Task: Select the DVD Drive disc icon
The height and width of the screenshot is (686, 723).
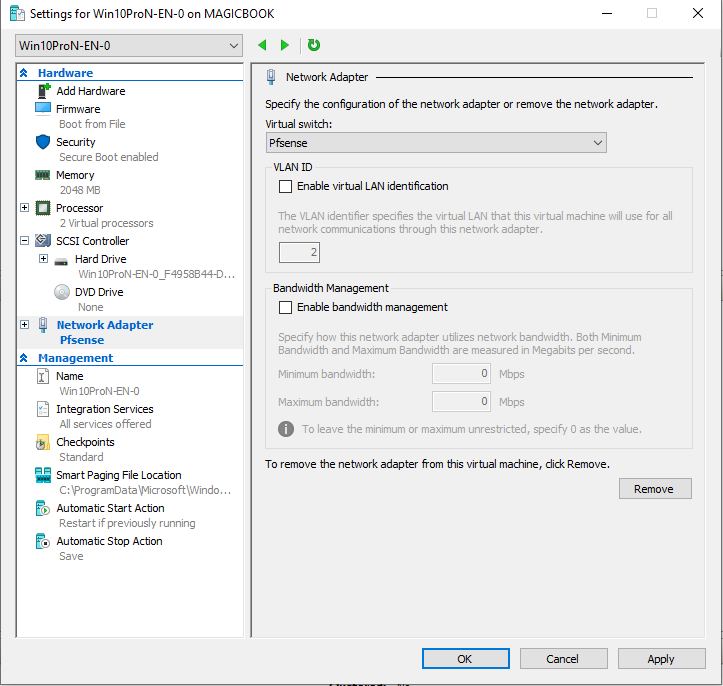Action: [62, 292]
